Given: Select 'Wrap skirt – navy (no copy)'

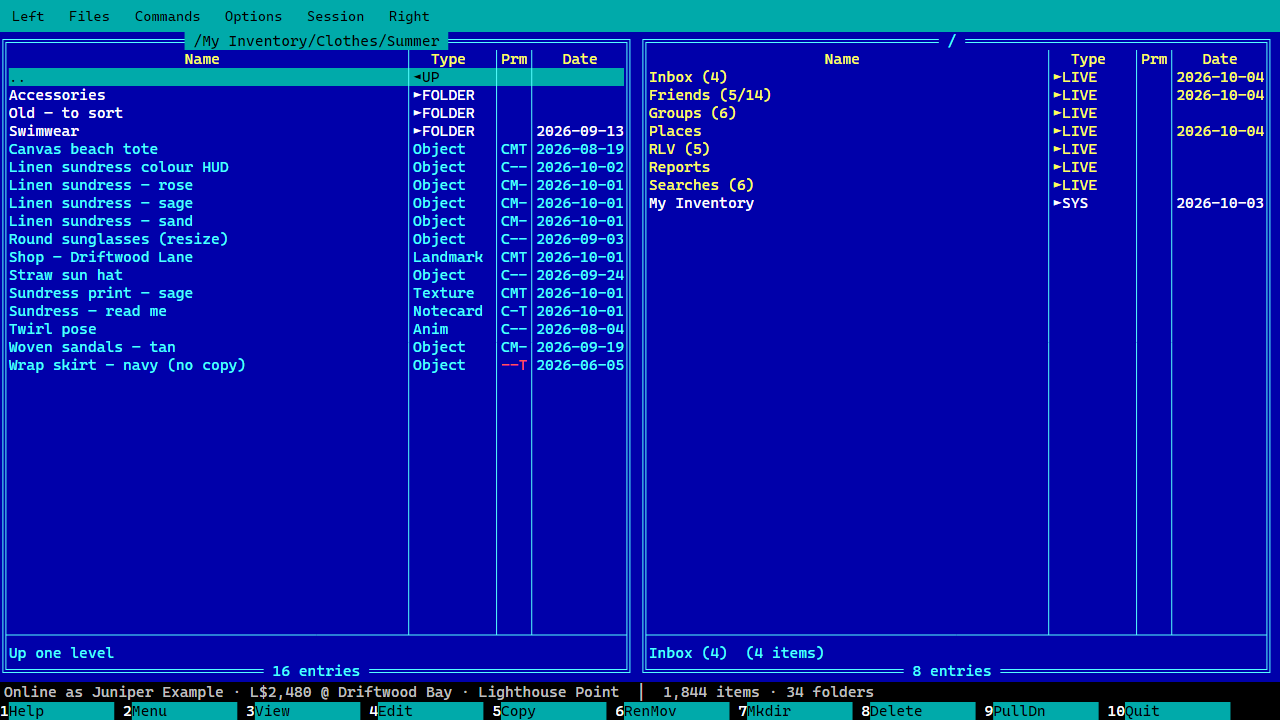Looking at the screenshot, I should (x=316, y=365).
